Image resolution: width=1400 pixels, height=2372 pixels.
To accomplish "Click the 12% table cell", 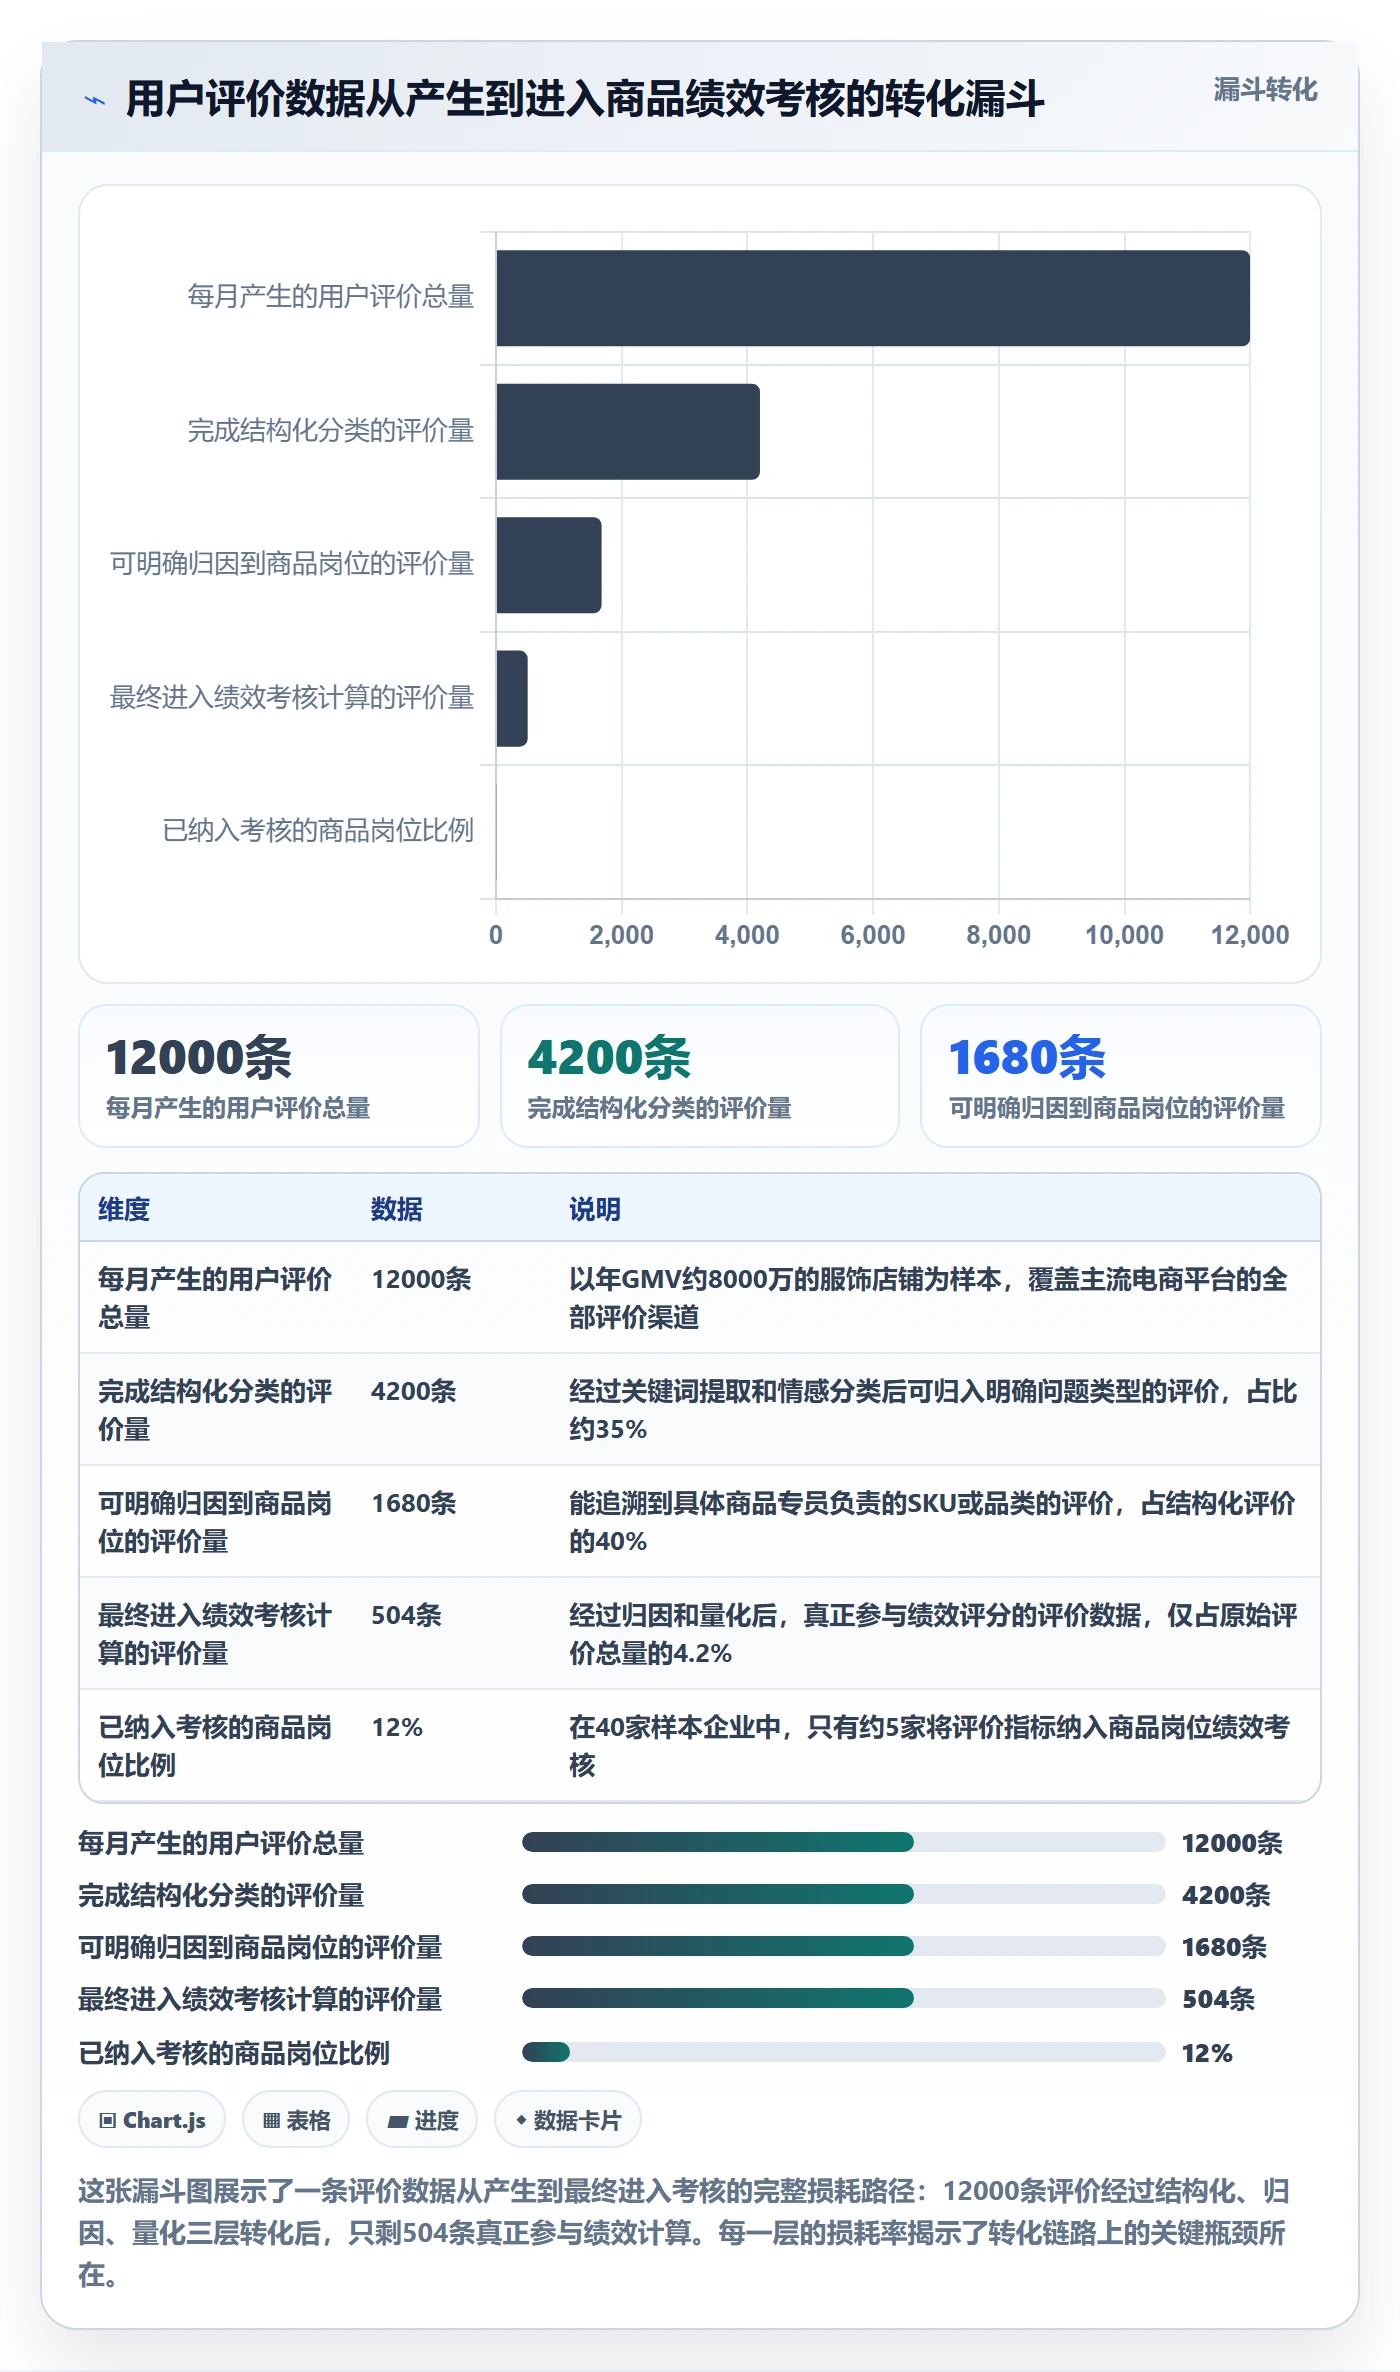I will coord(397,1727).
